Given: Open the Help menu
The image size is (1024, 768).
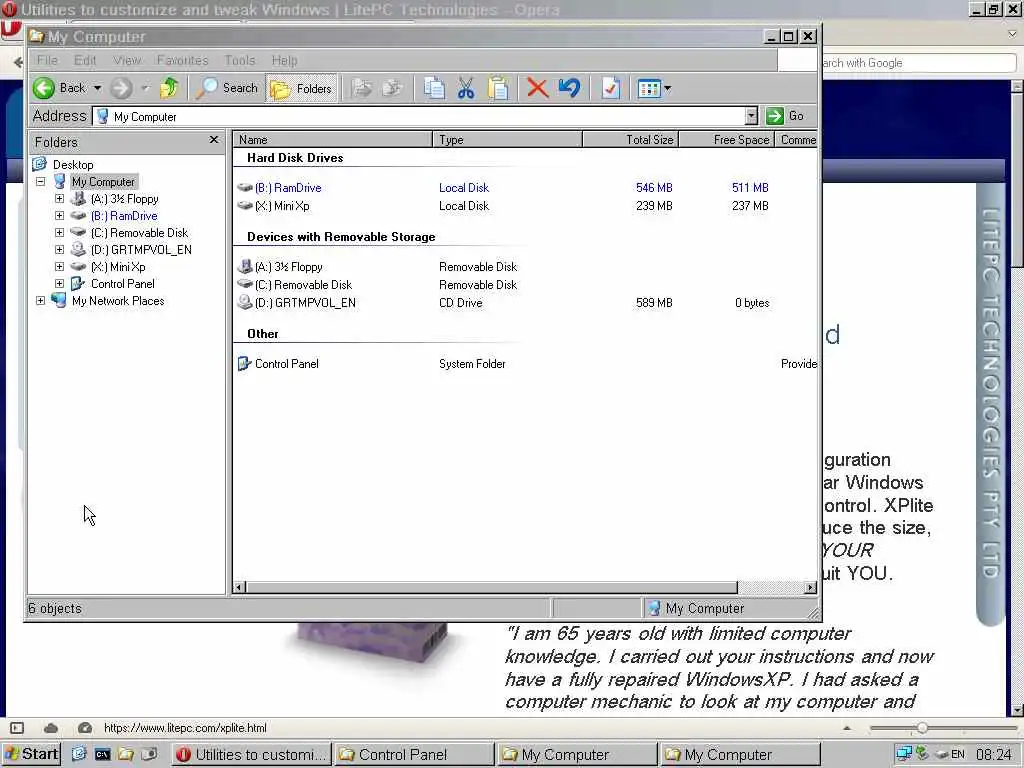Looking at the screenshot, I should pos(284,60).
